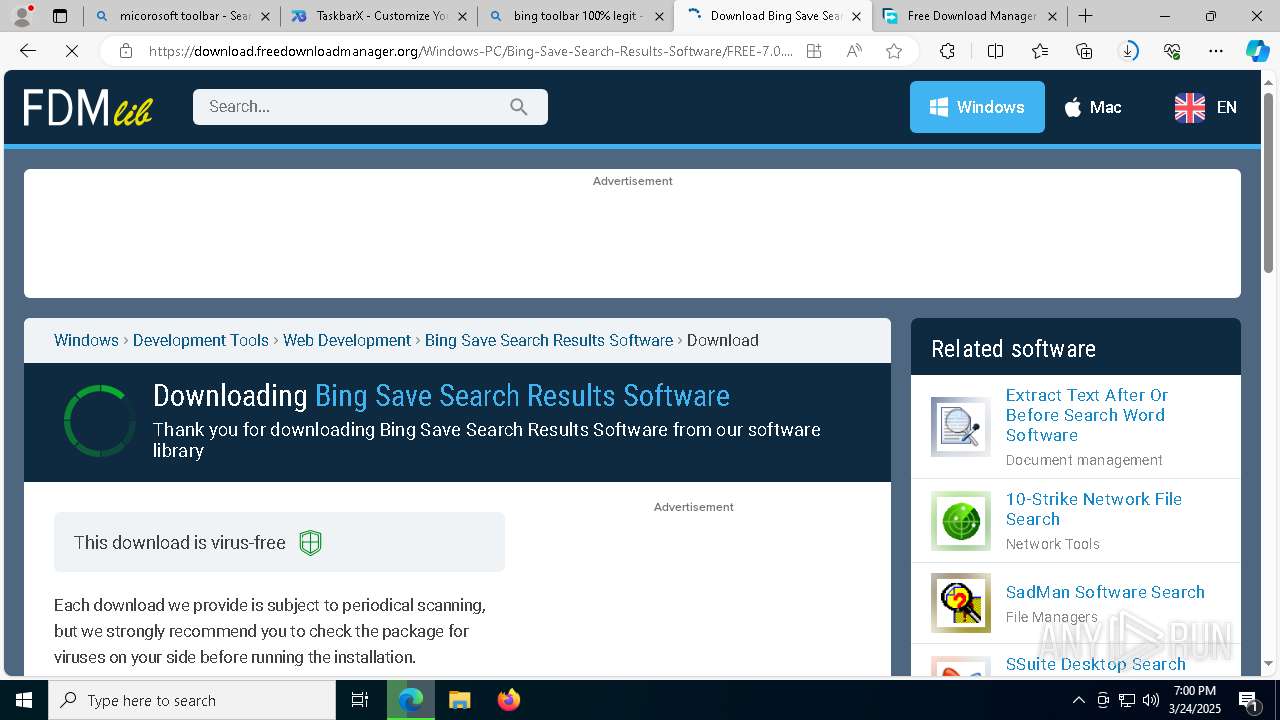Show hidden tray icons chevron

point(1078,700)
